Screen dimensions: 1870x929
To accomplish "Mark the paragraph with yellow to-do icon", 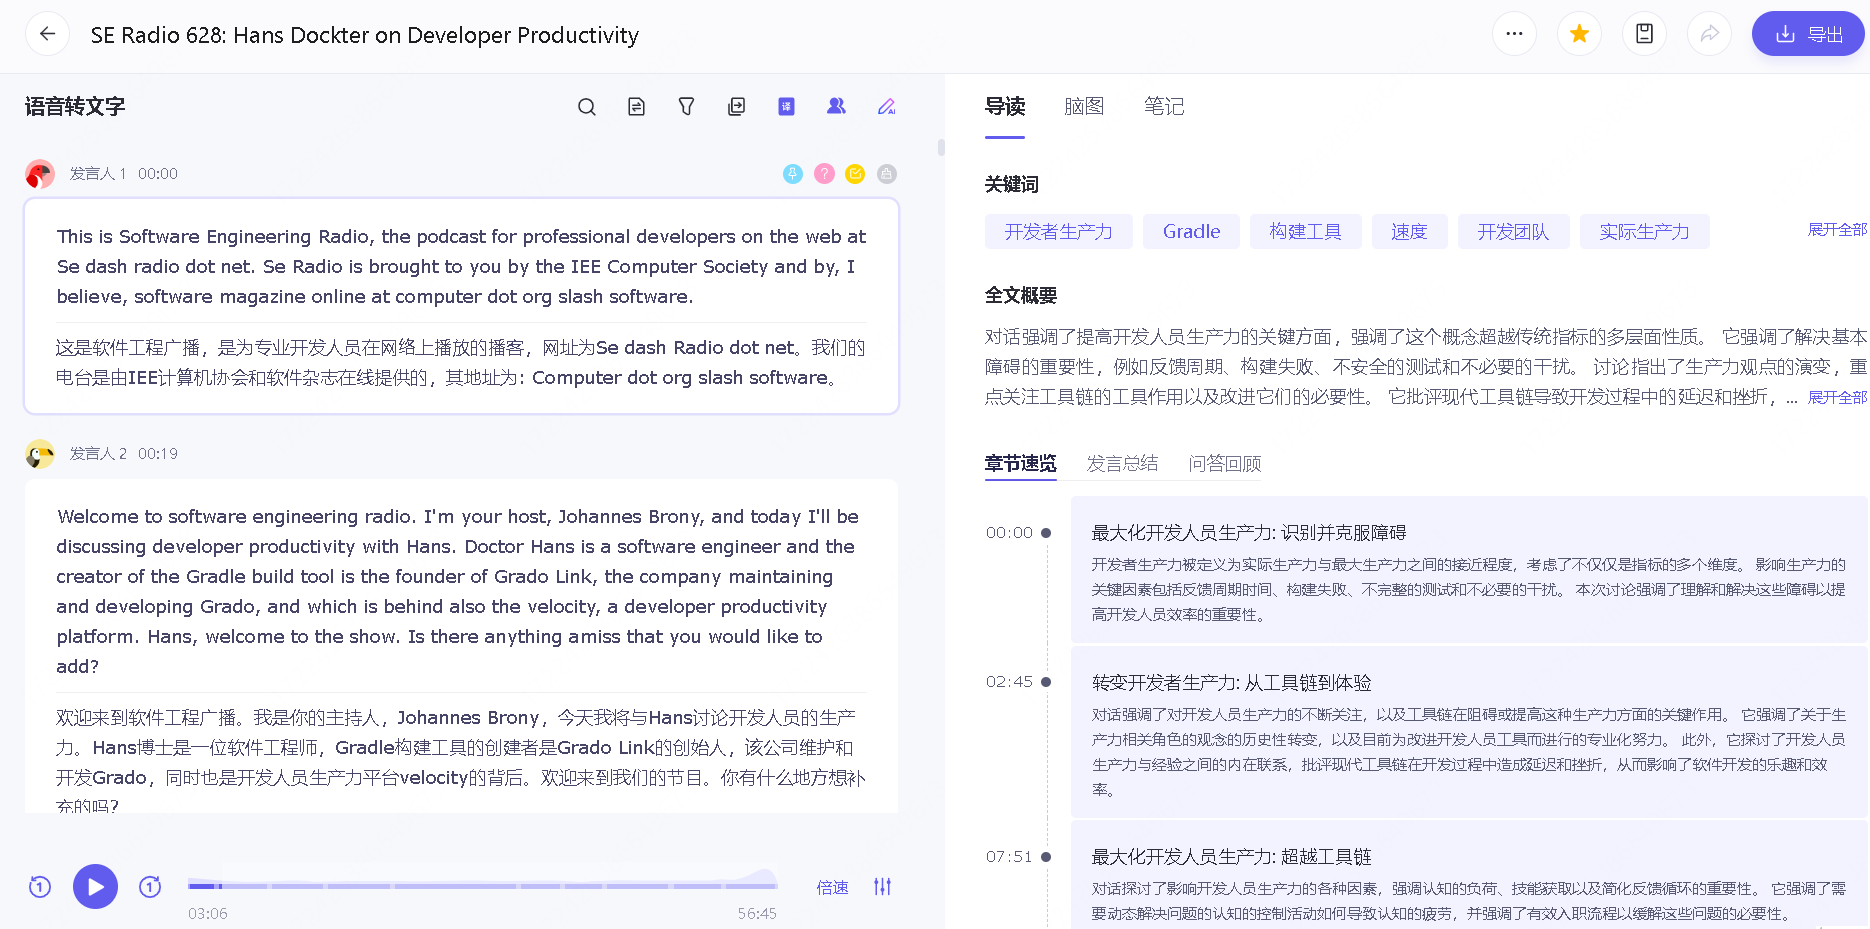I will [855, 174].
